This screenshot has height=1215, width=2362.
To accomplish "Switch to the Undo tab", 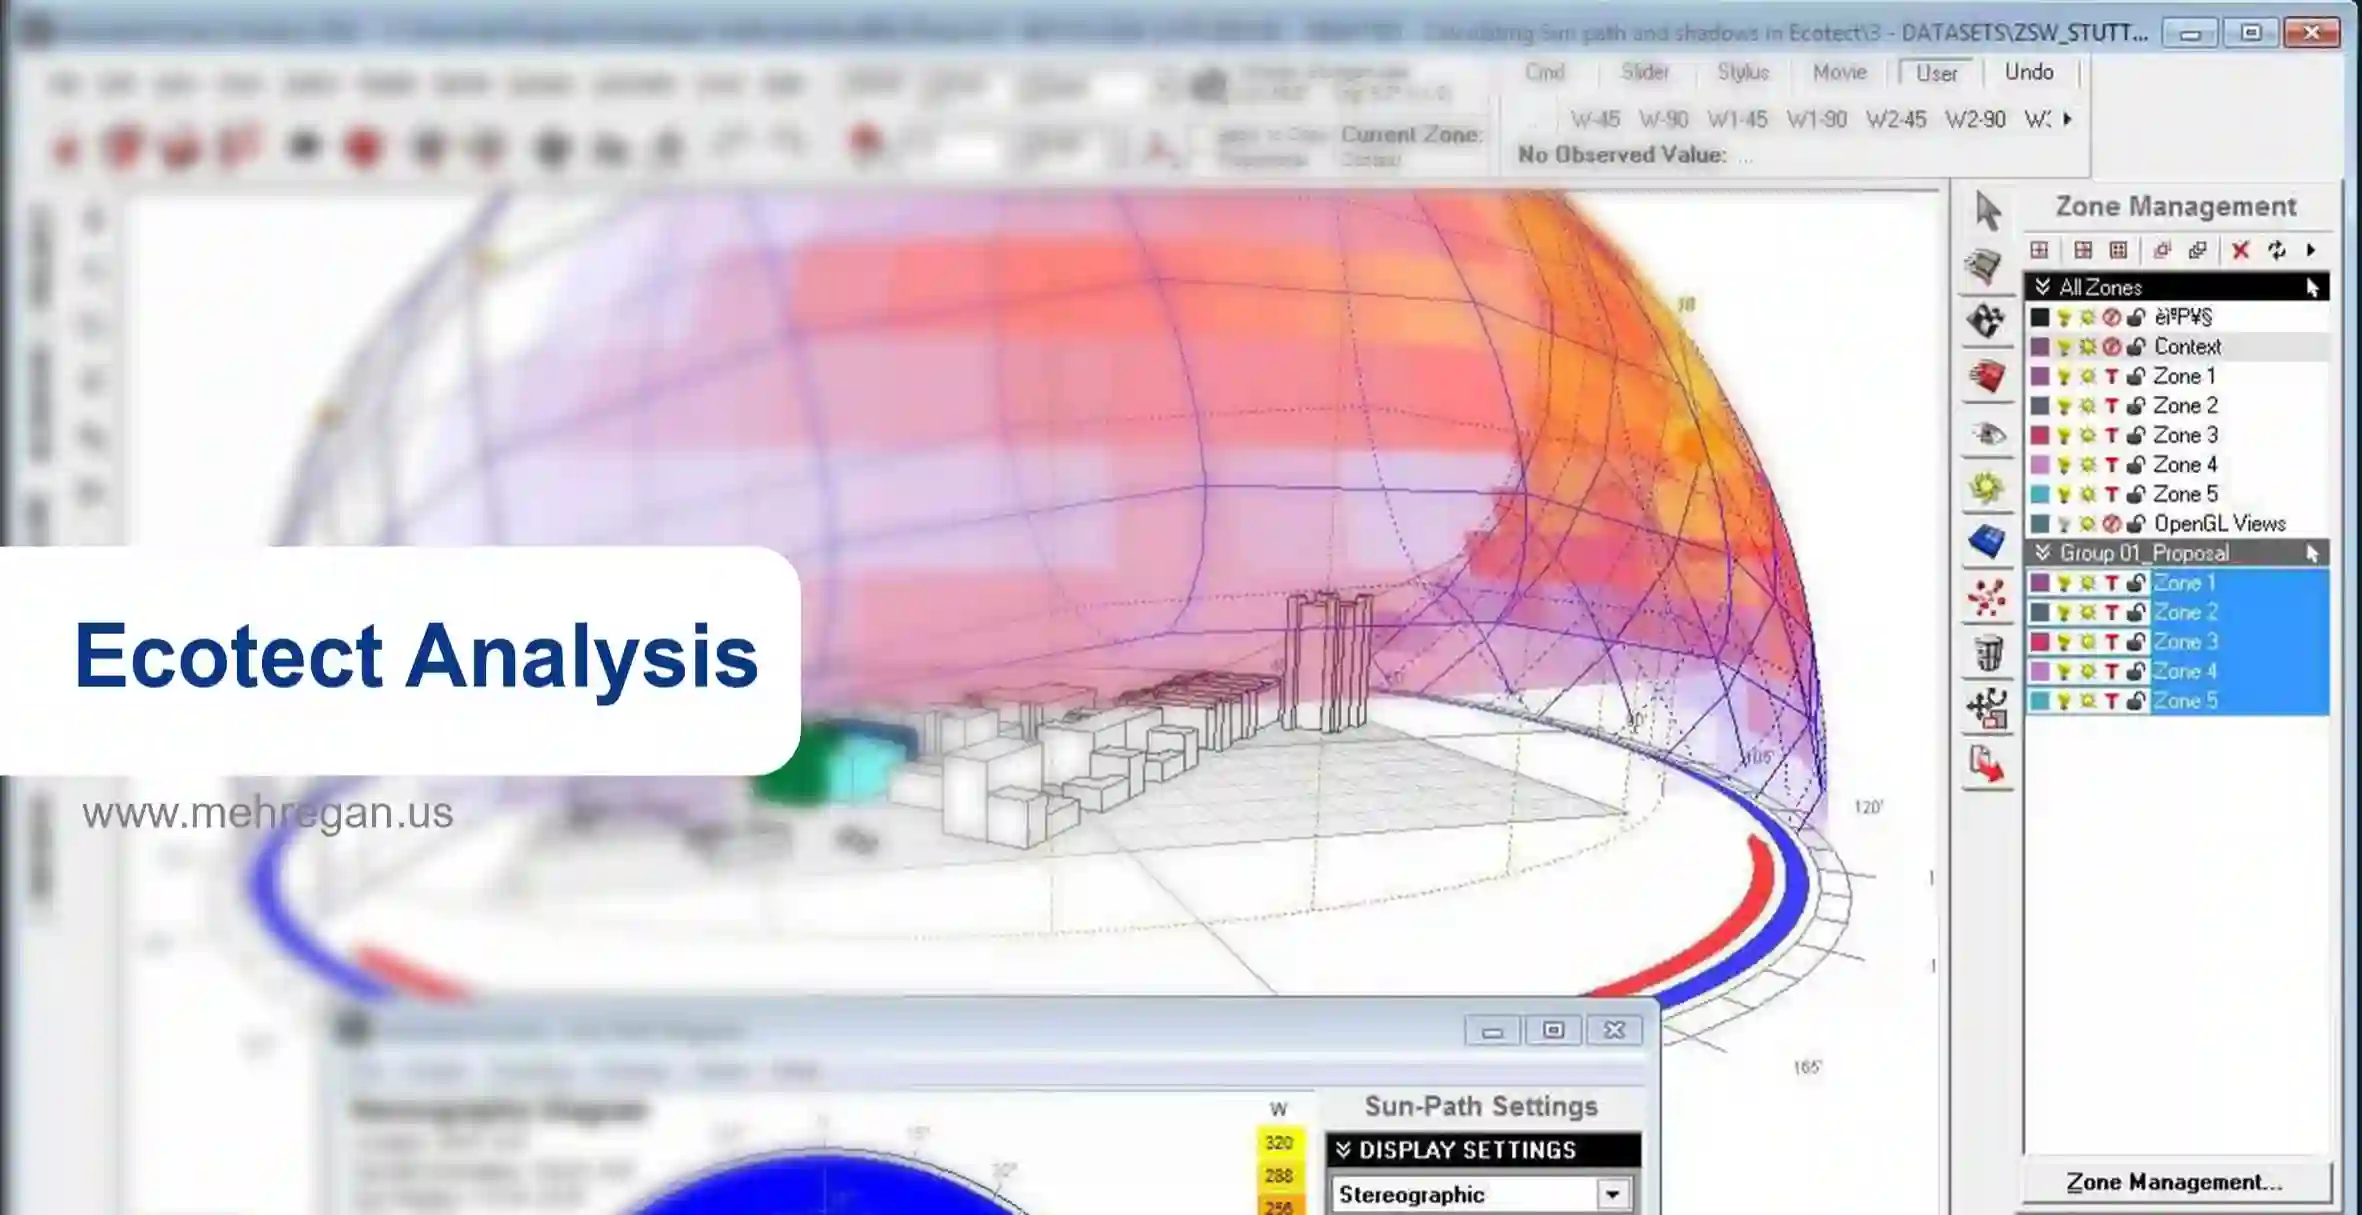I will 2028,72.
